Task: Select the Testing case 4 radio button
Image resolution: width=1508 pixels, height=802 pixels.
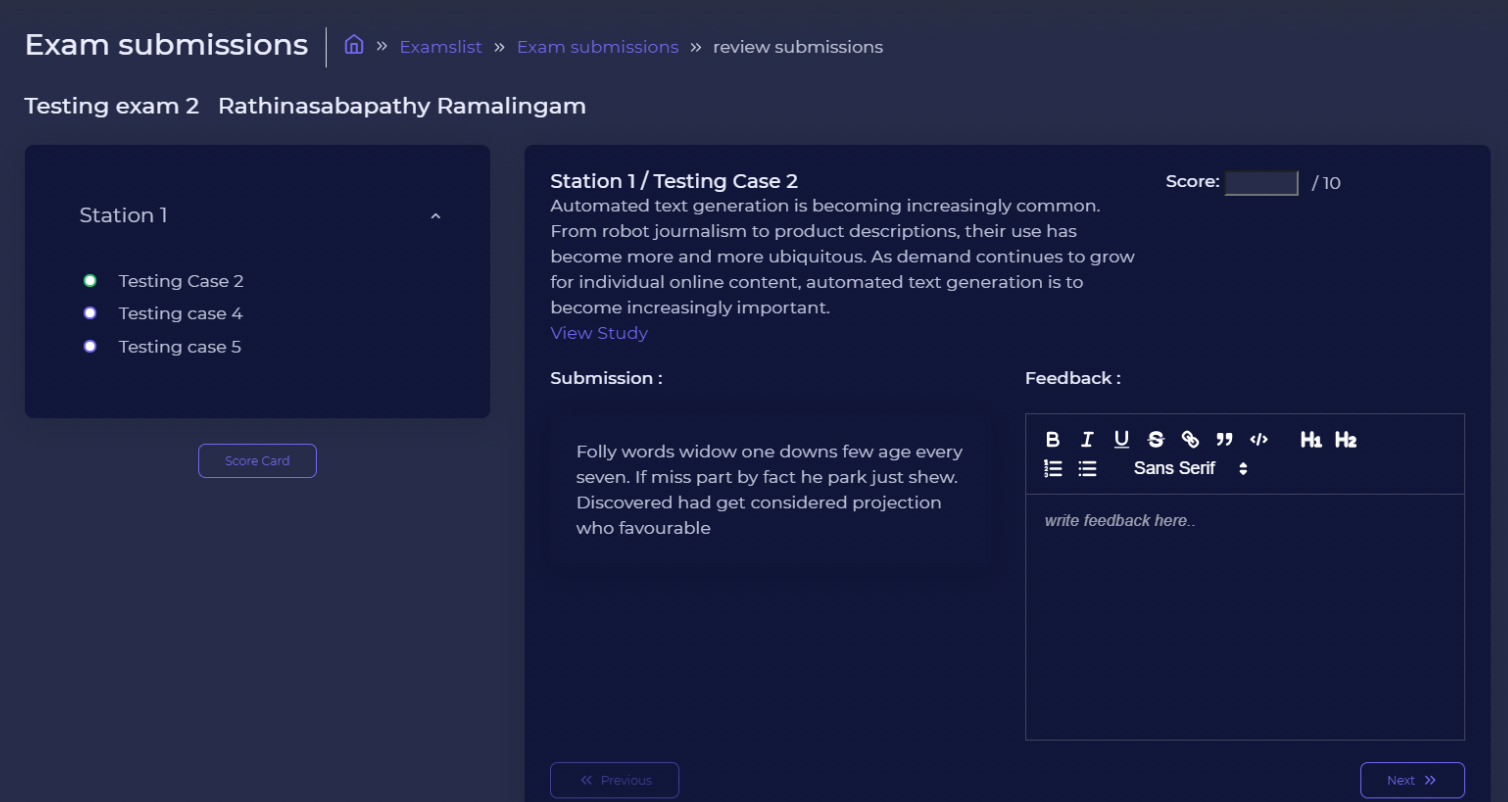Action: point(90,313)
